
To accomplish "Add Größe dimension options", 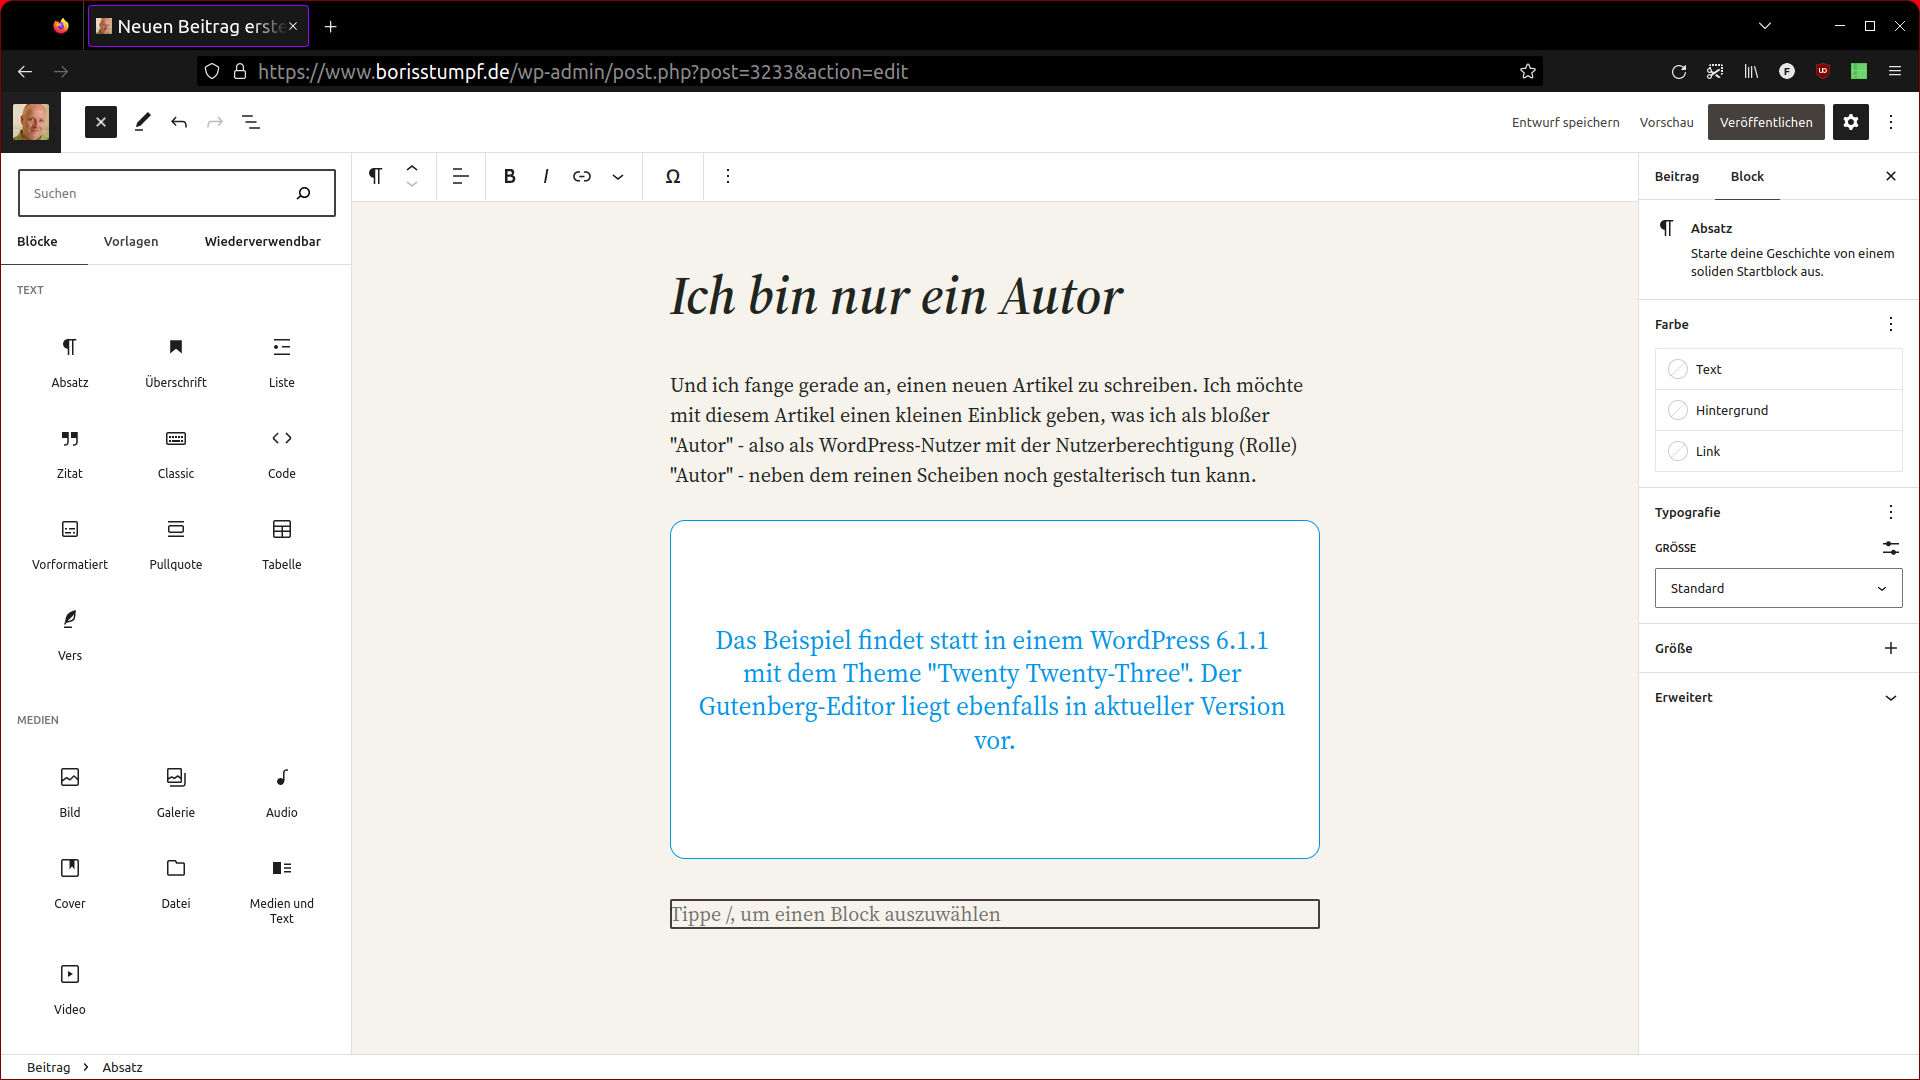I will tap(1891, 648).
